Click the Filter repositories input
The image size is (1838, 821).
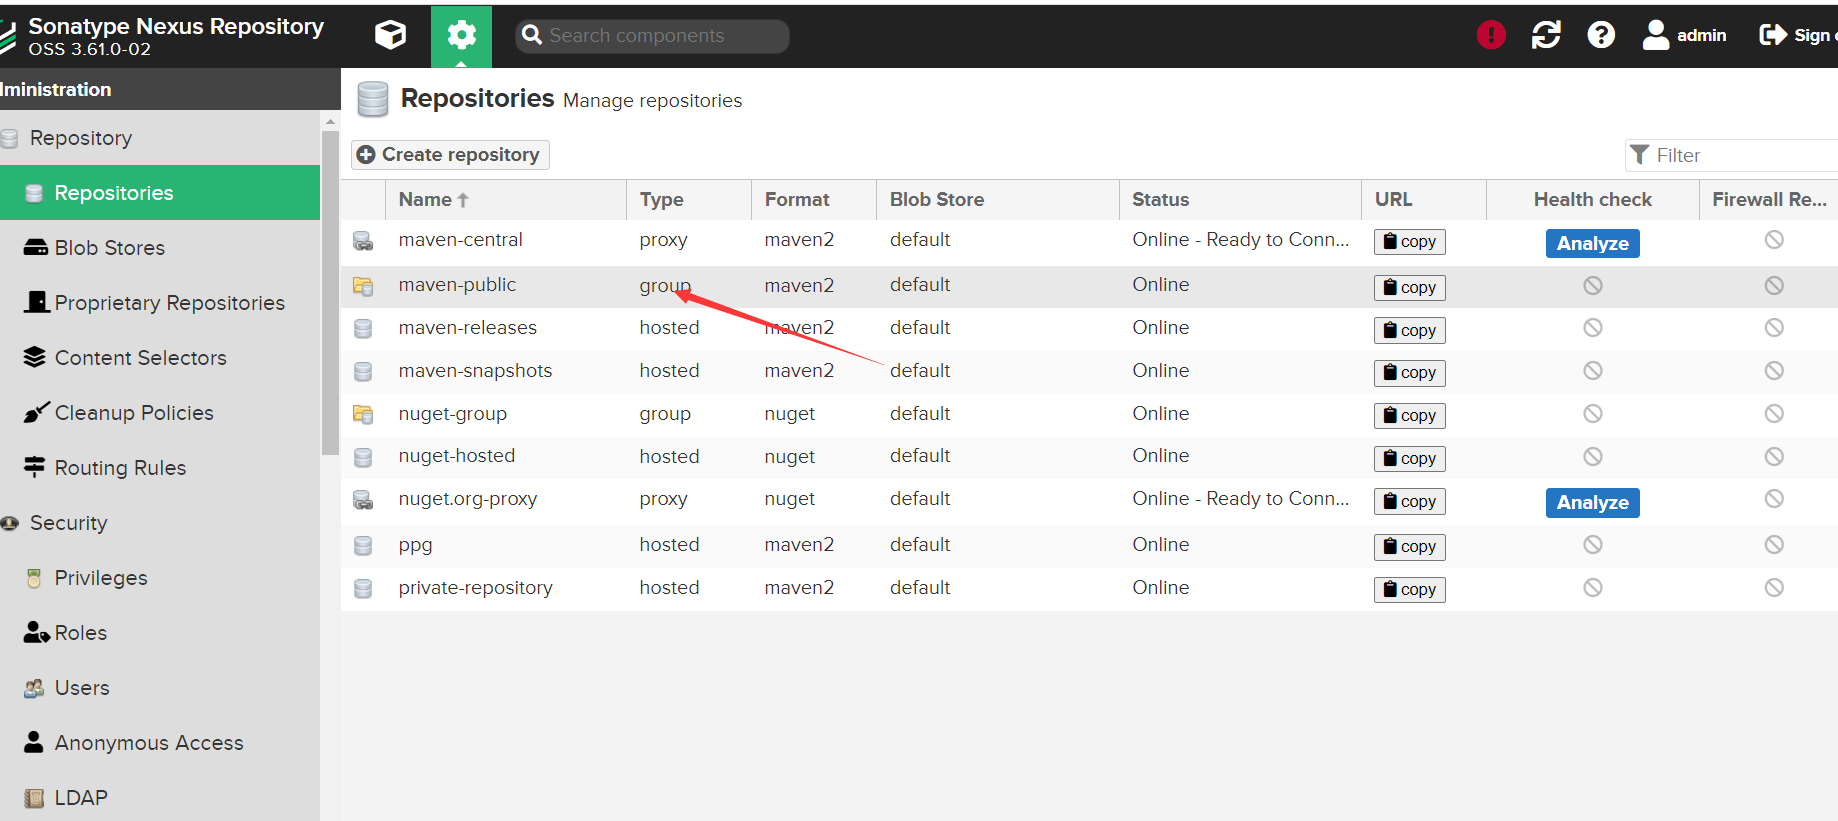[1732, 155]
